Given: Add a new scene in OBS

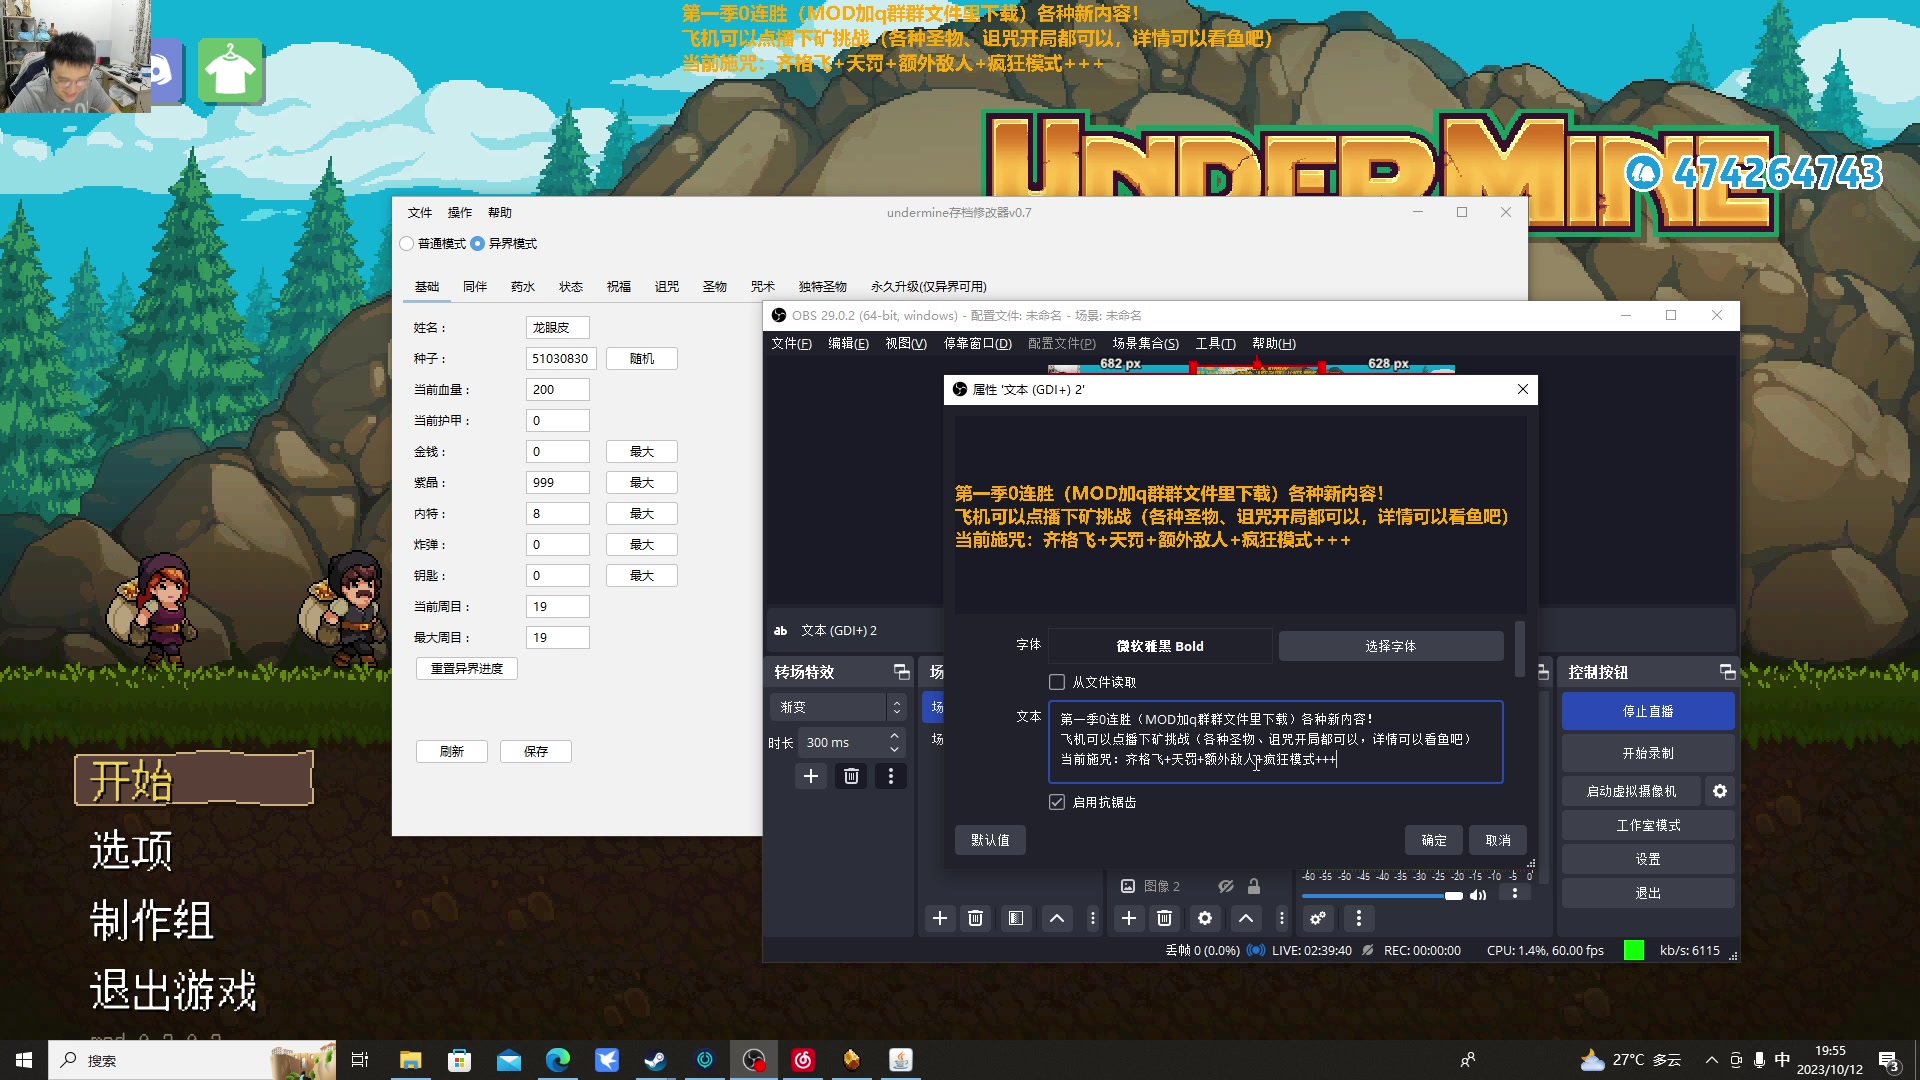Looking at the screenshot, I should tap(939, 918).
